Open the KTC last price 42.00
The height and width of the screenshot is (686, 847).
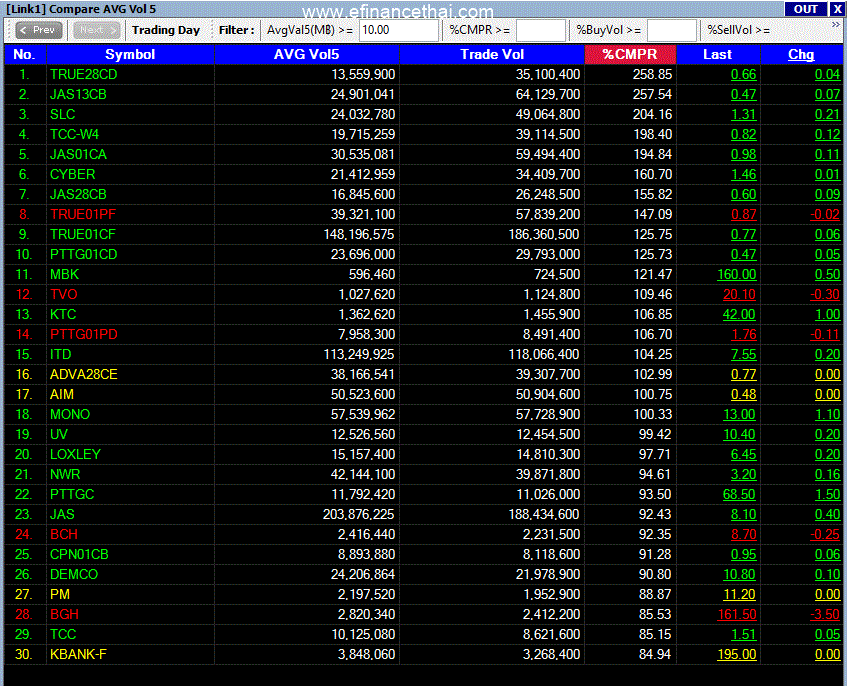740,314
